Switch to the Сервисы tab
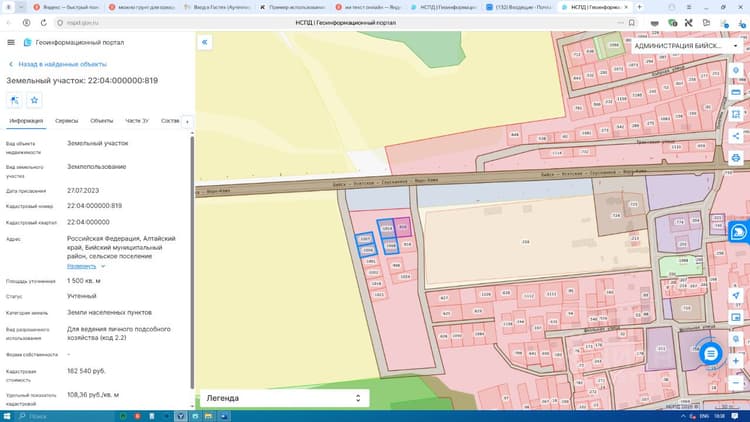This screenshot has height=422, width=750. click(66, 121)
